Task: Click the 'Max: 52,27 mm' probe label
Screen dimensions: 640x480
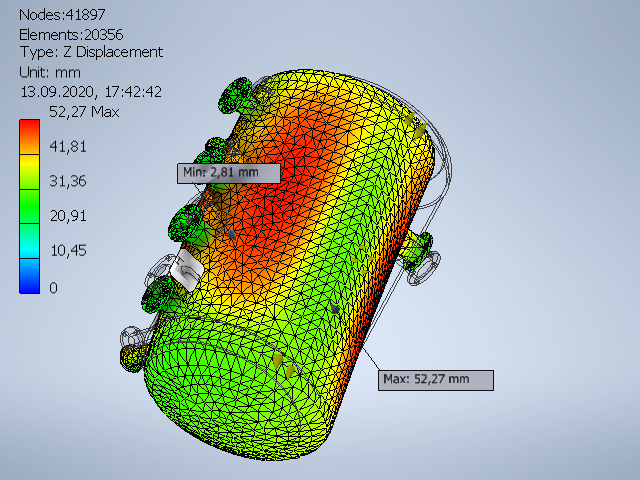Action: [436, 380]
